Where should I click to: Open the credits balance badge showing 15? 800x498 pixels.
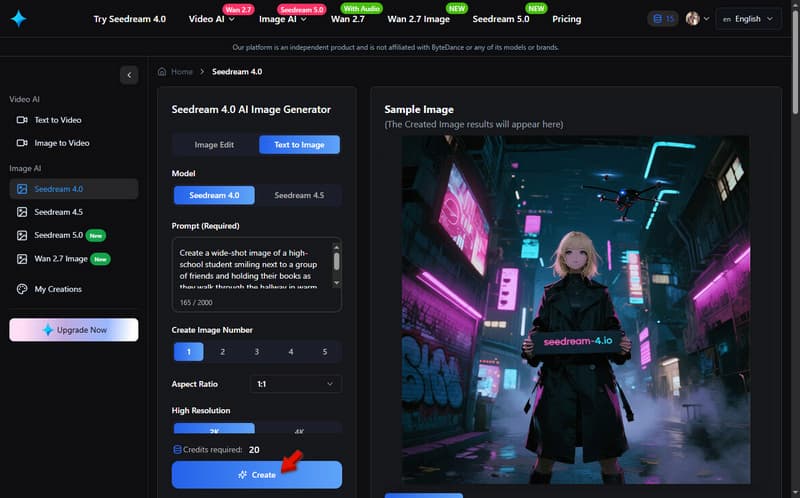[x=663, y=19]
